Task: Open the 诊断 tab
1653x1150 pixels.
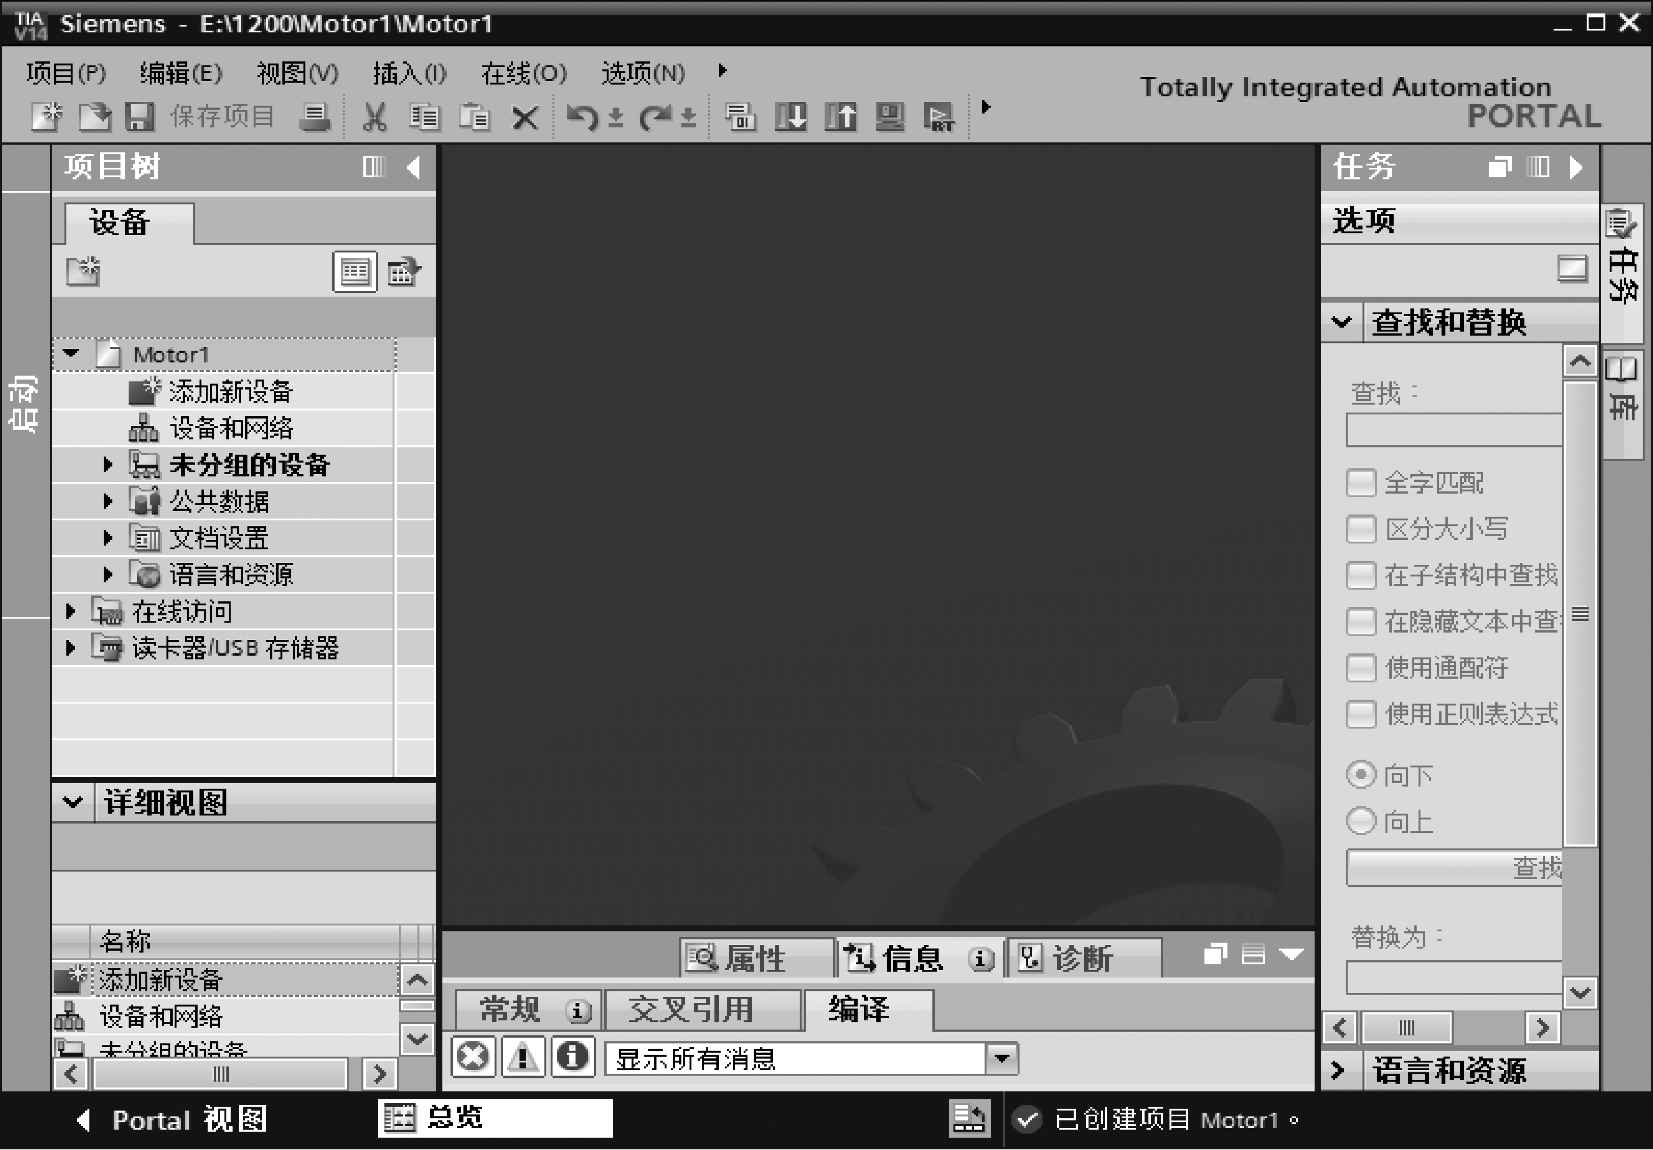Action: click(1084, 958)
